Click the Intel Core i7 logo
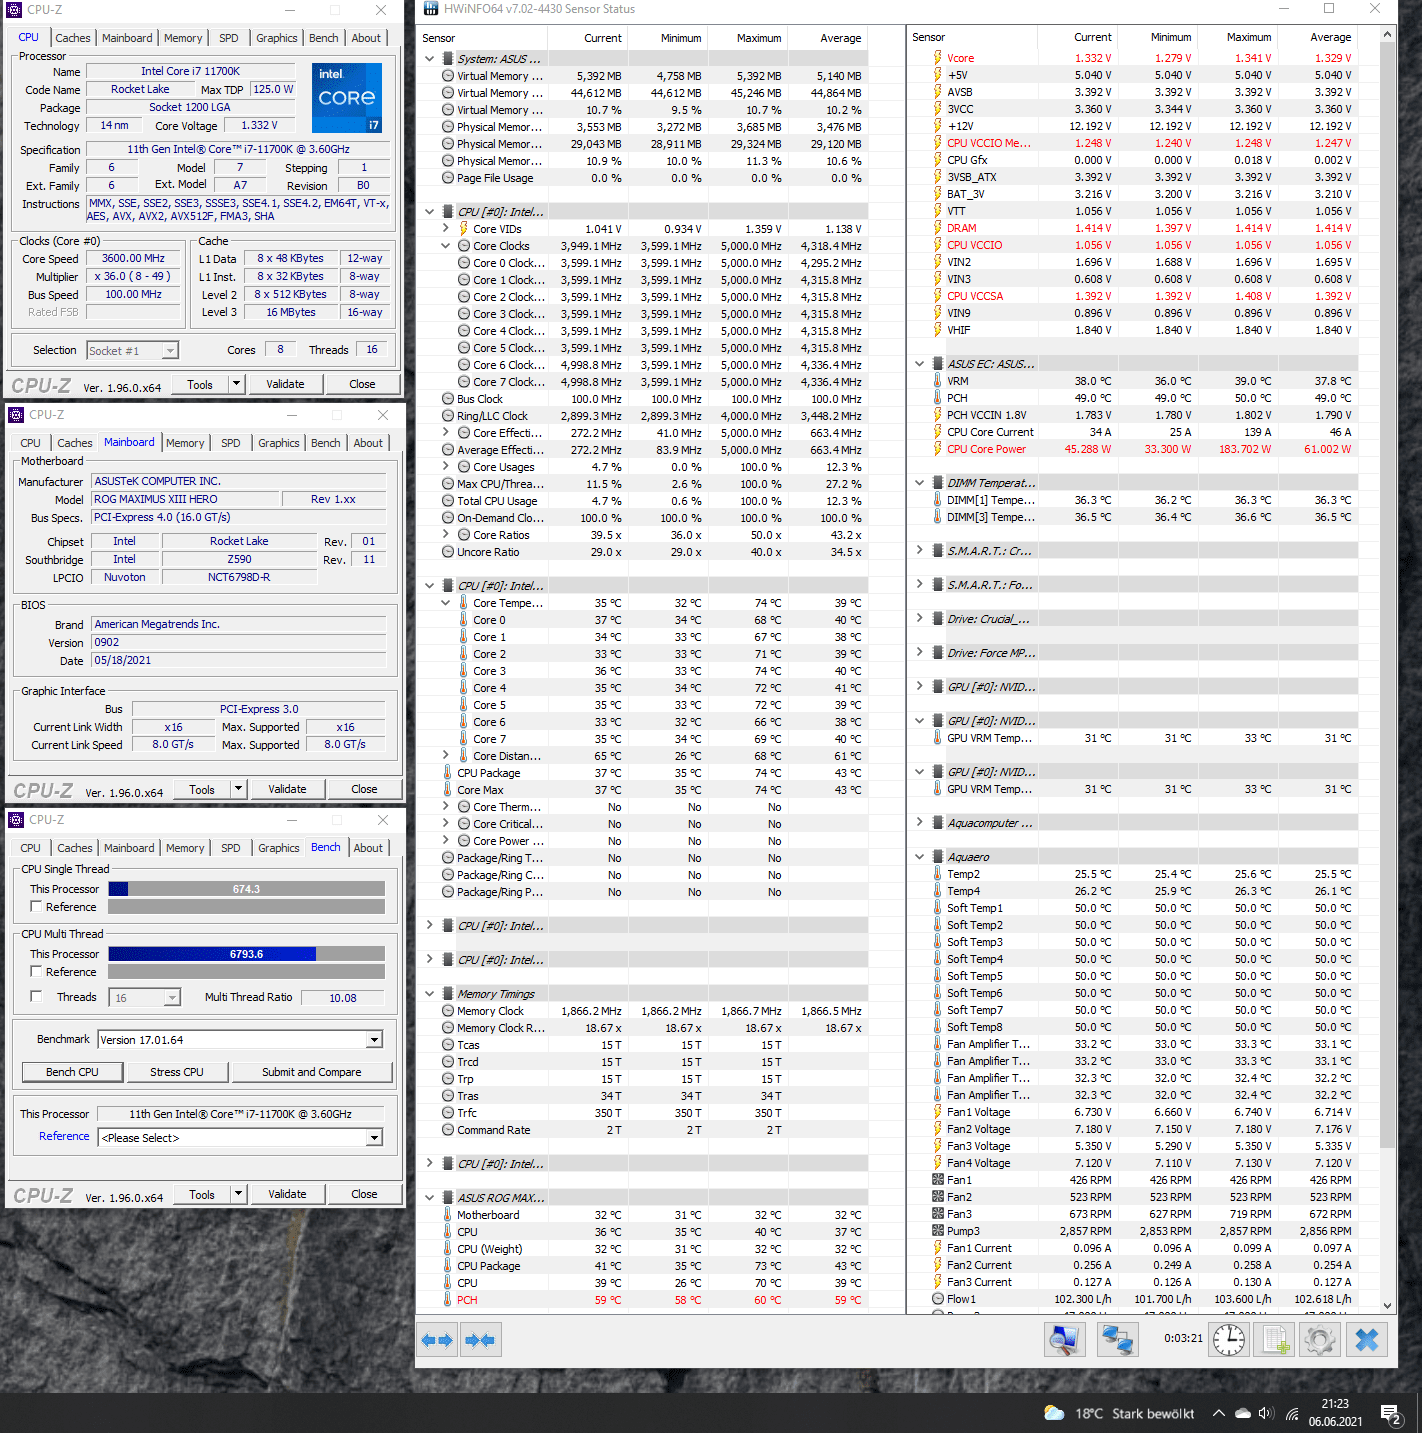 click(347, 98)
